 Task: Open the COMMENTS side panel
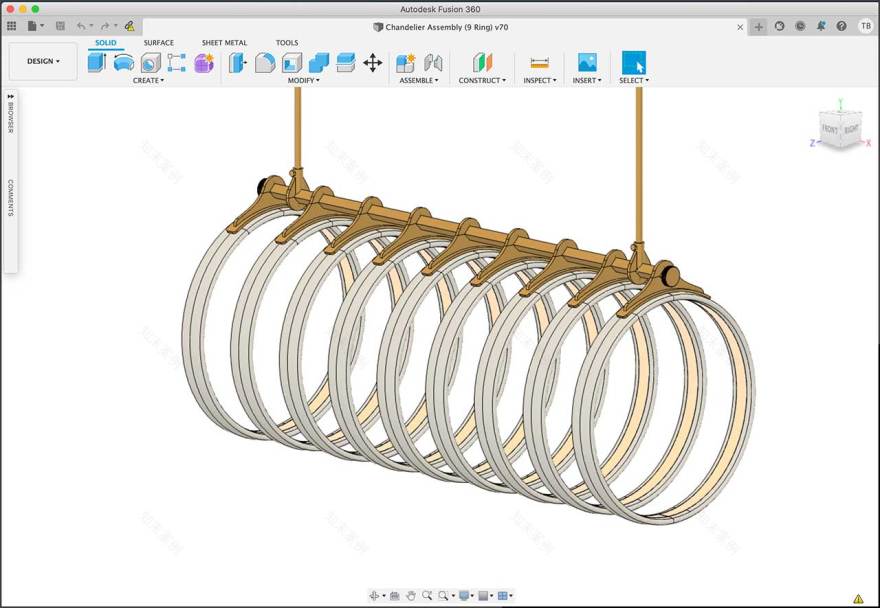point(10,198)
